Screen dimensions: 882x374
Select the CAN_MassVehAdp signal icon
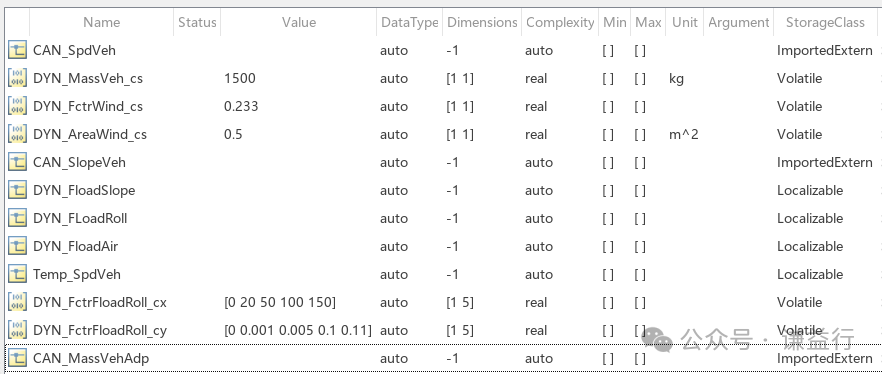pos(17,358)
